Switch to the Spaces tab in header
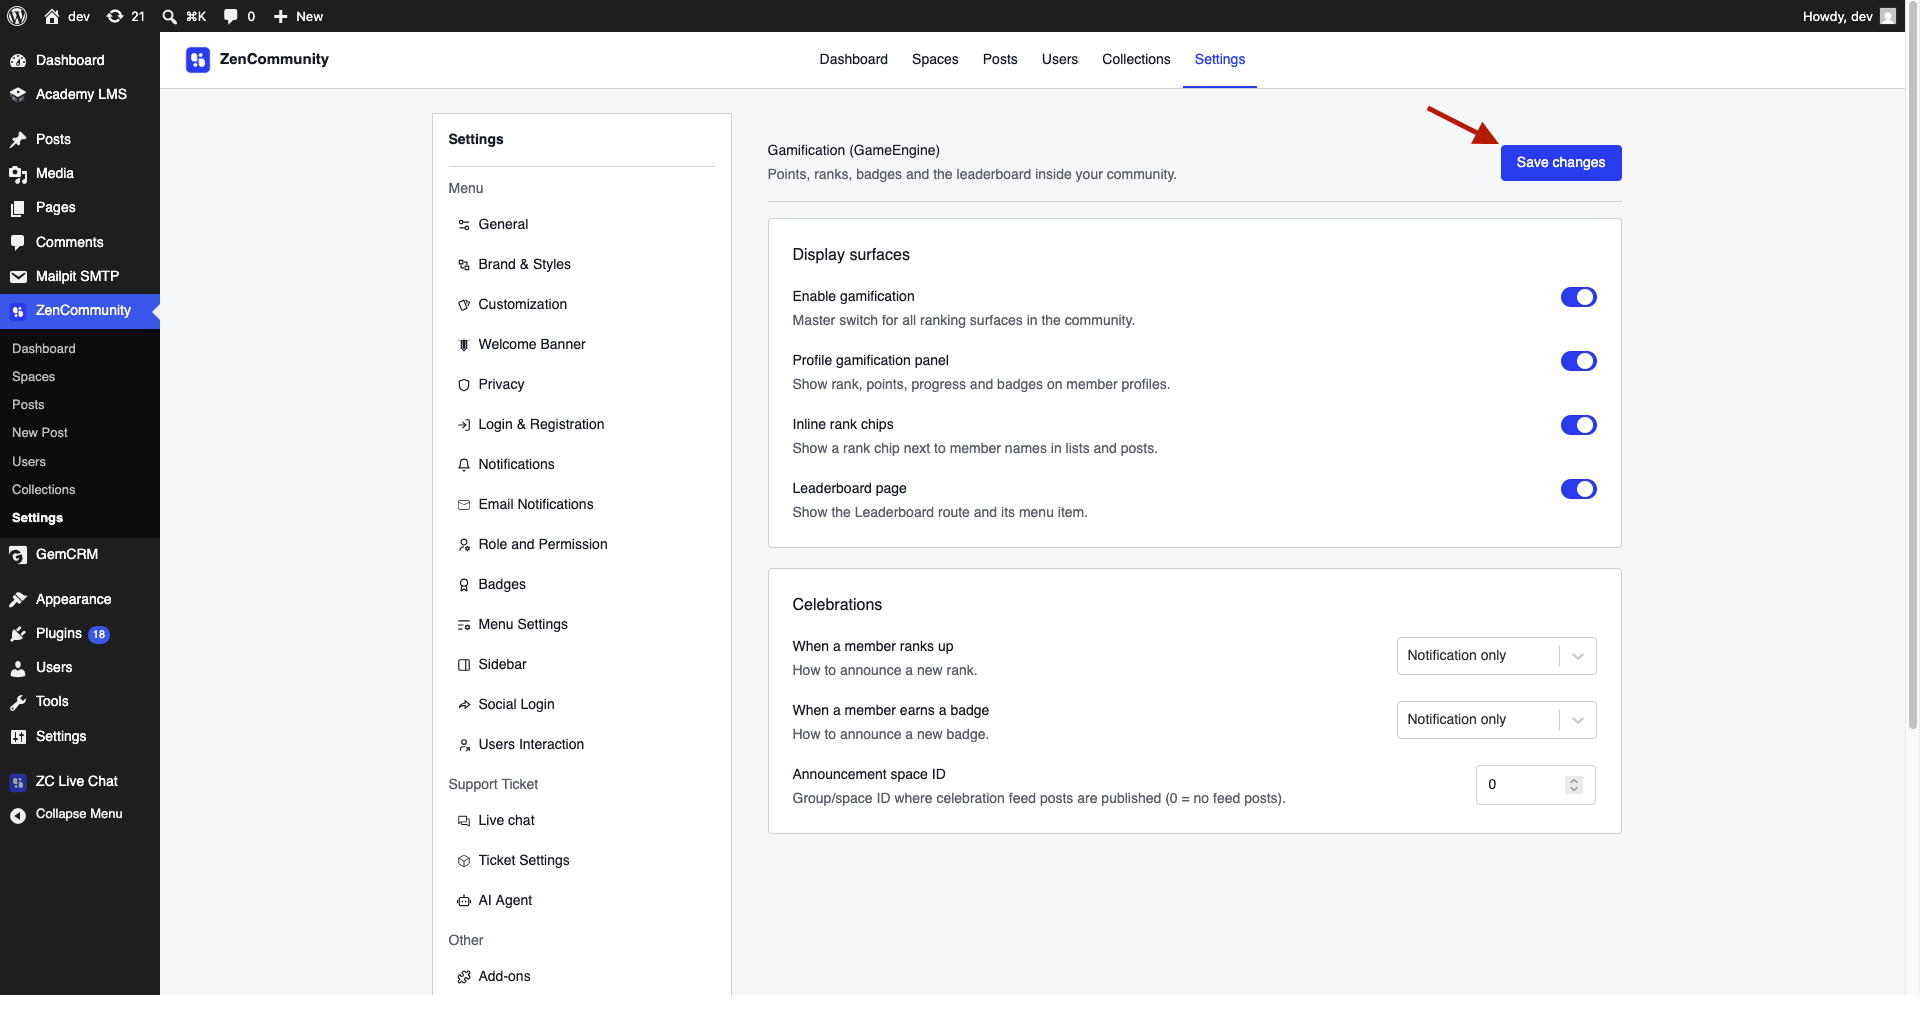Image resolution: width=1920 pixels, height=1018 pixels. coord(935,60)
